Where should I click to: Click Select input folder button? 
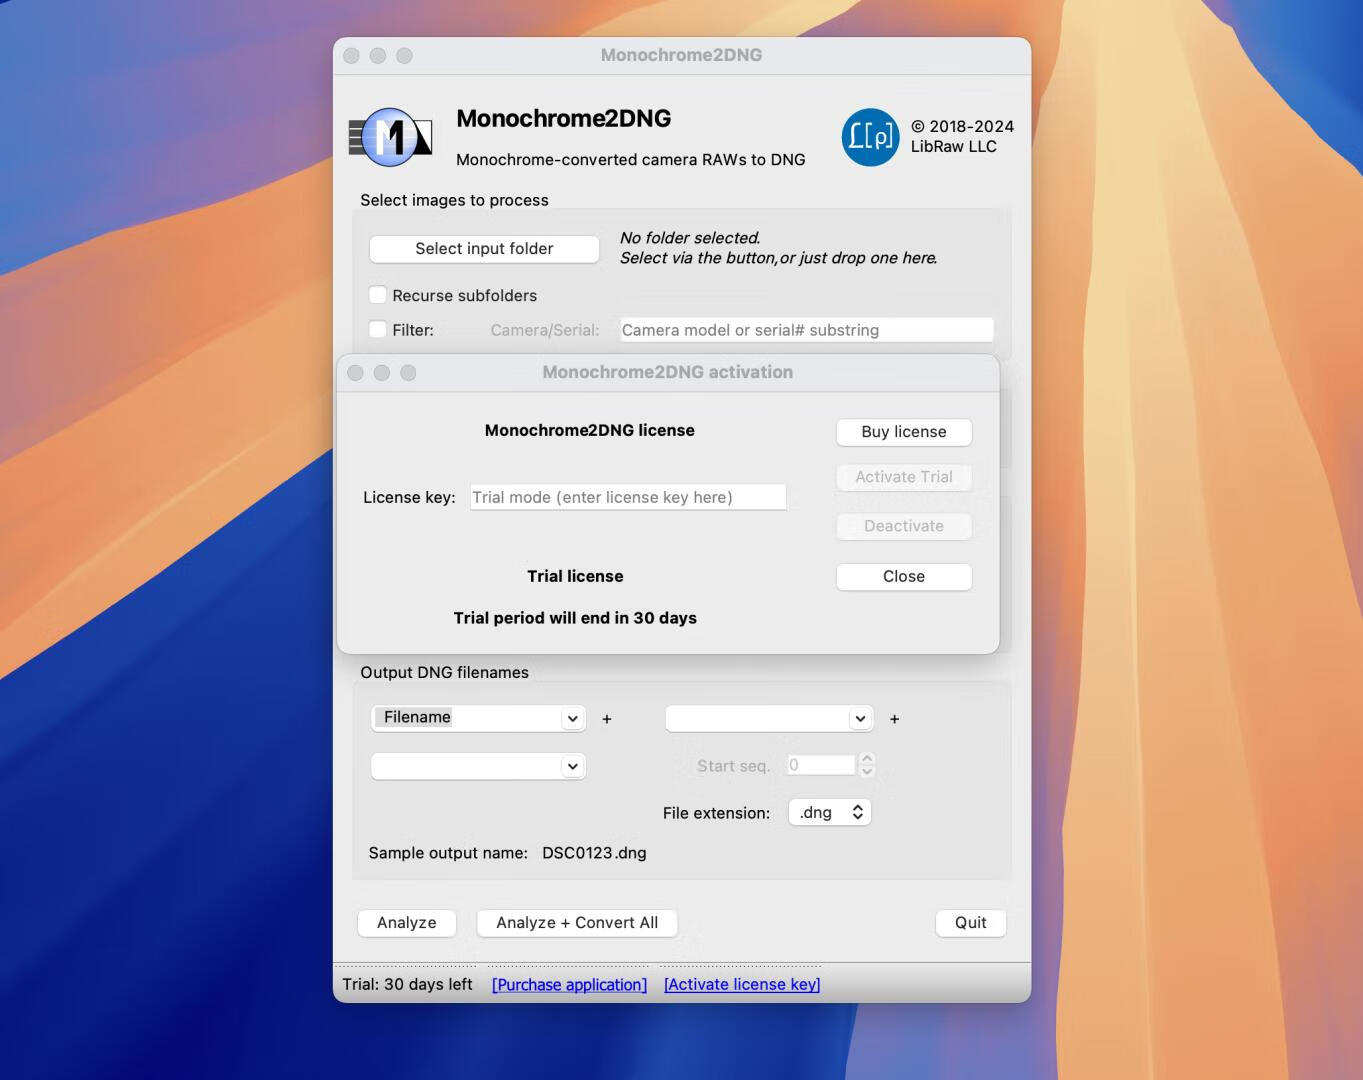tap(484, 249)
